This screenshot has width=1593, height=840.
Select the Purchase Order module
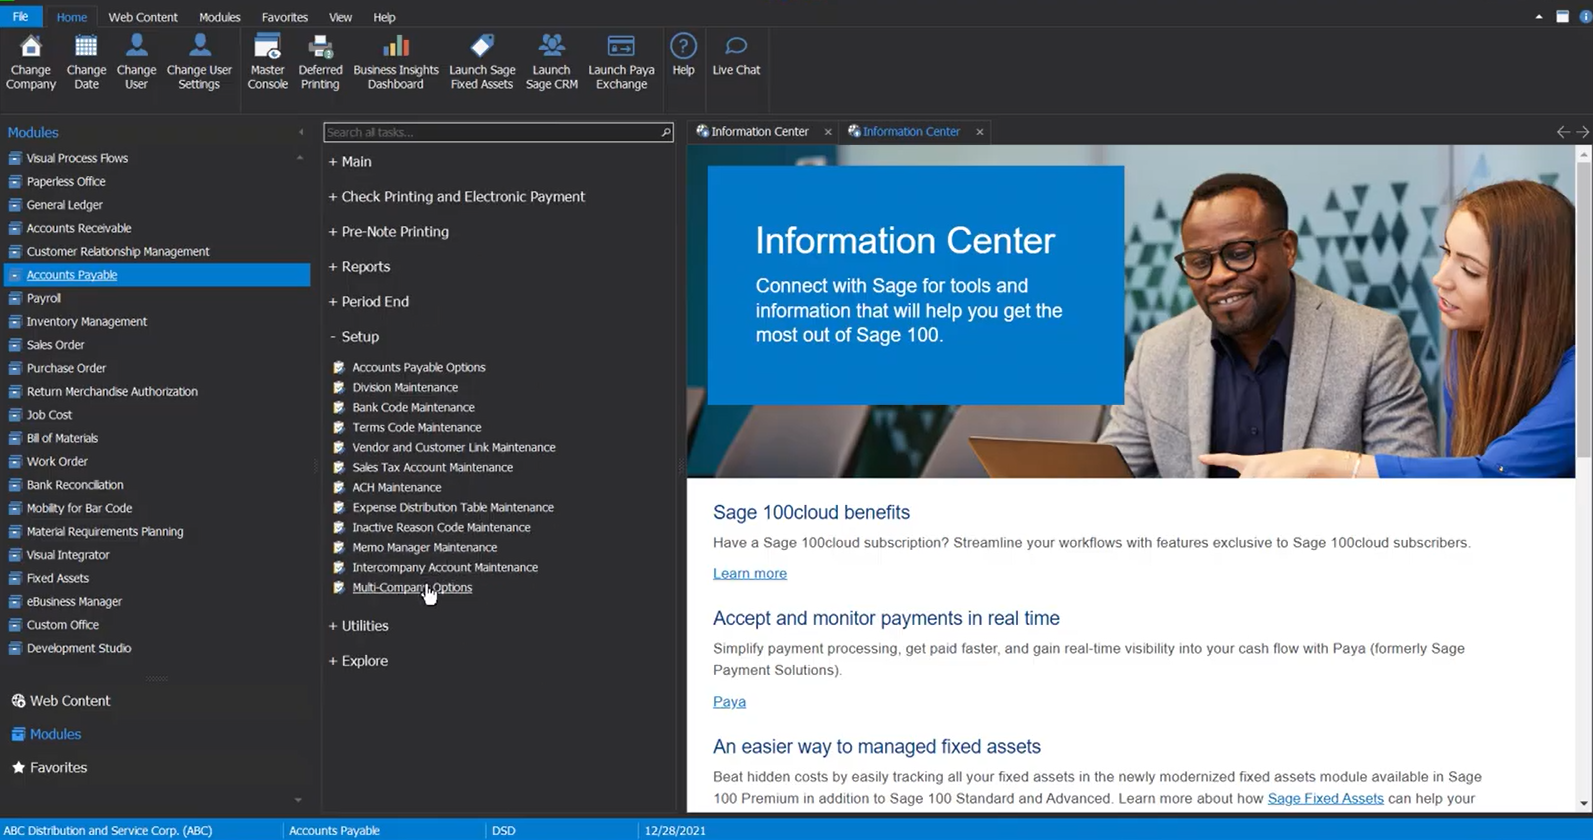pyautogui.click(x=66, y=368)
